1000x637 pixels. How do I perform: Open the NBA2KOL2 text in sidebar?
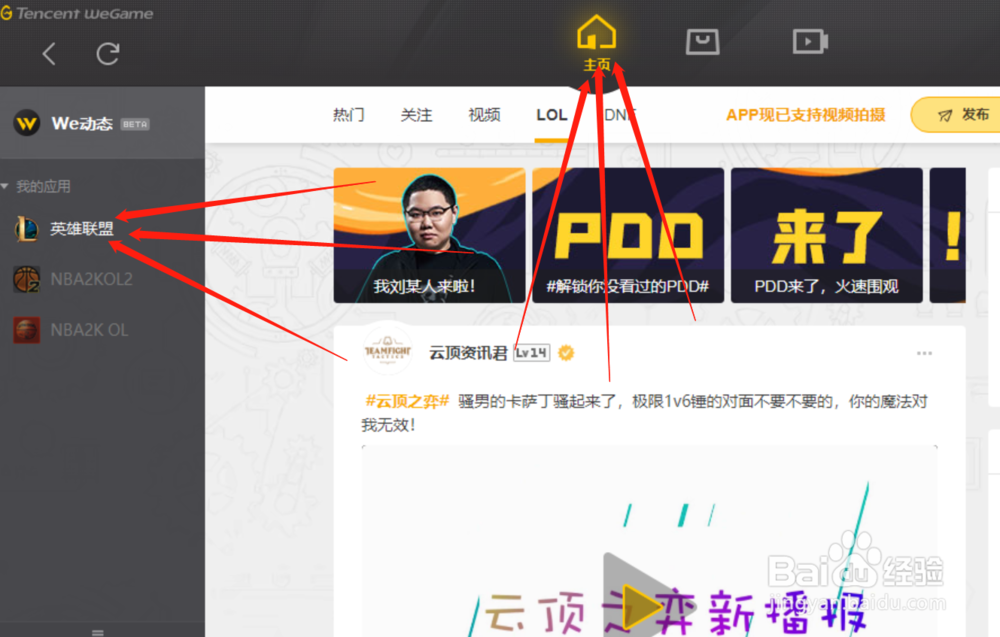(x=92, y=279)
